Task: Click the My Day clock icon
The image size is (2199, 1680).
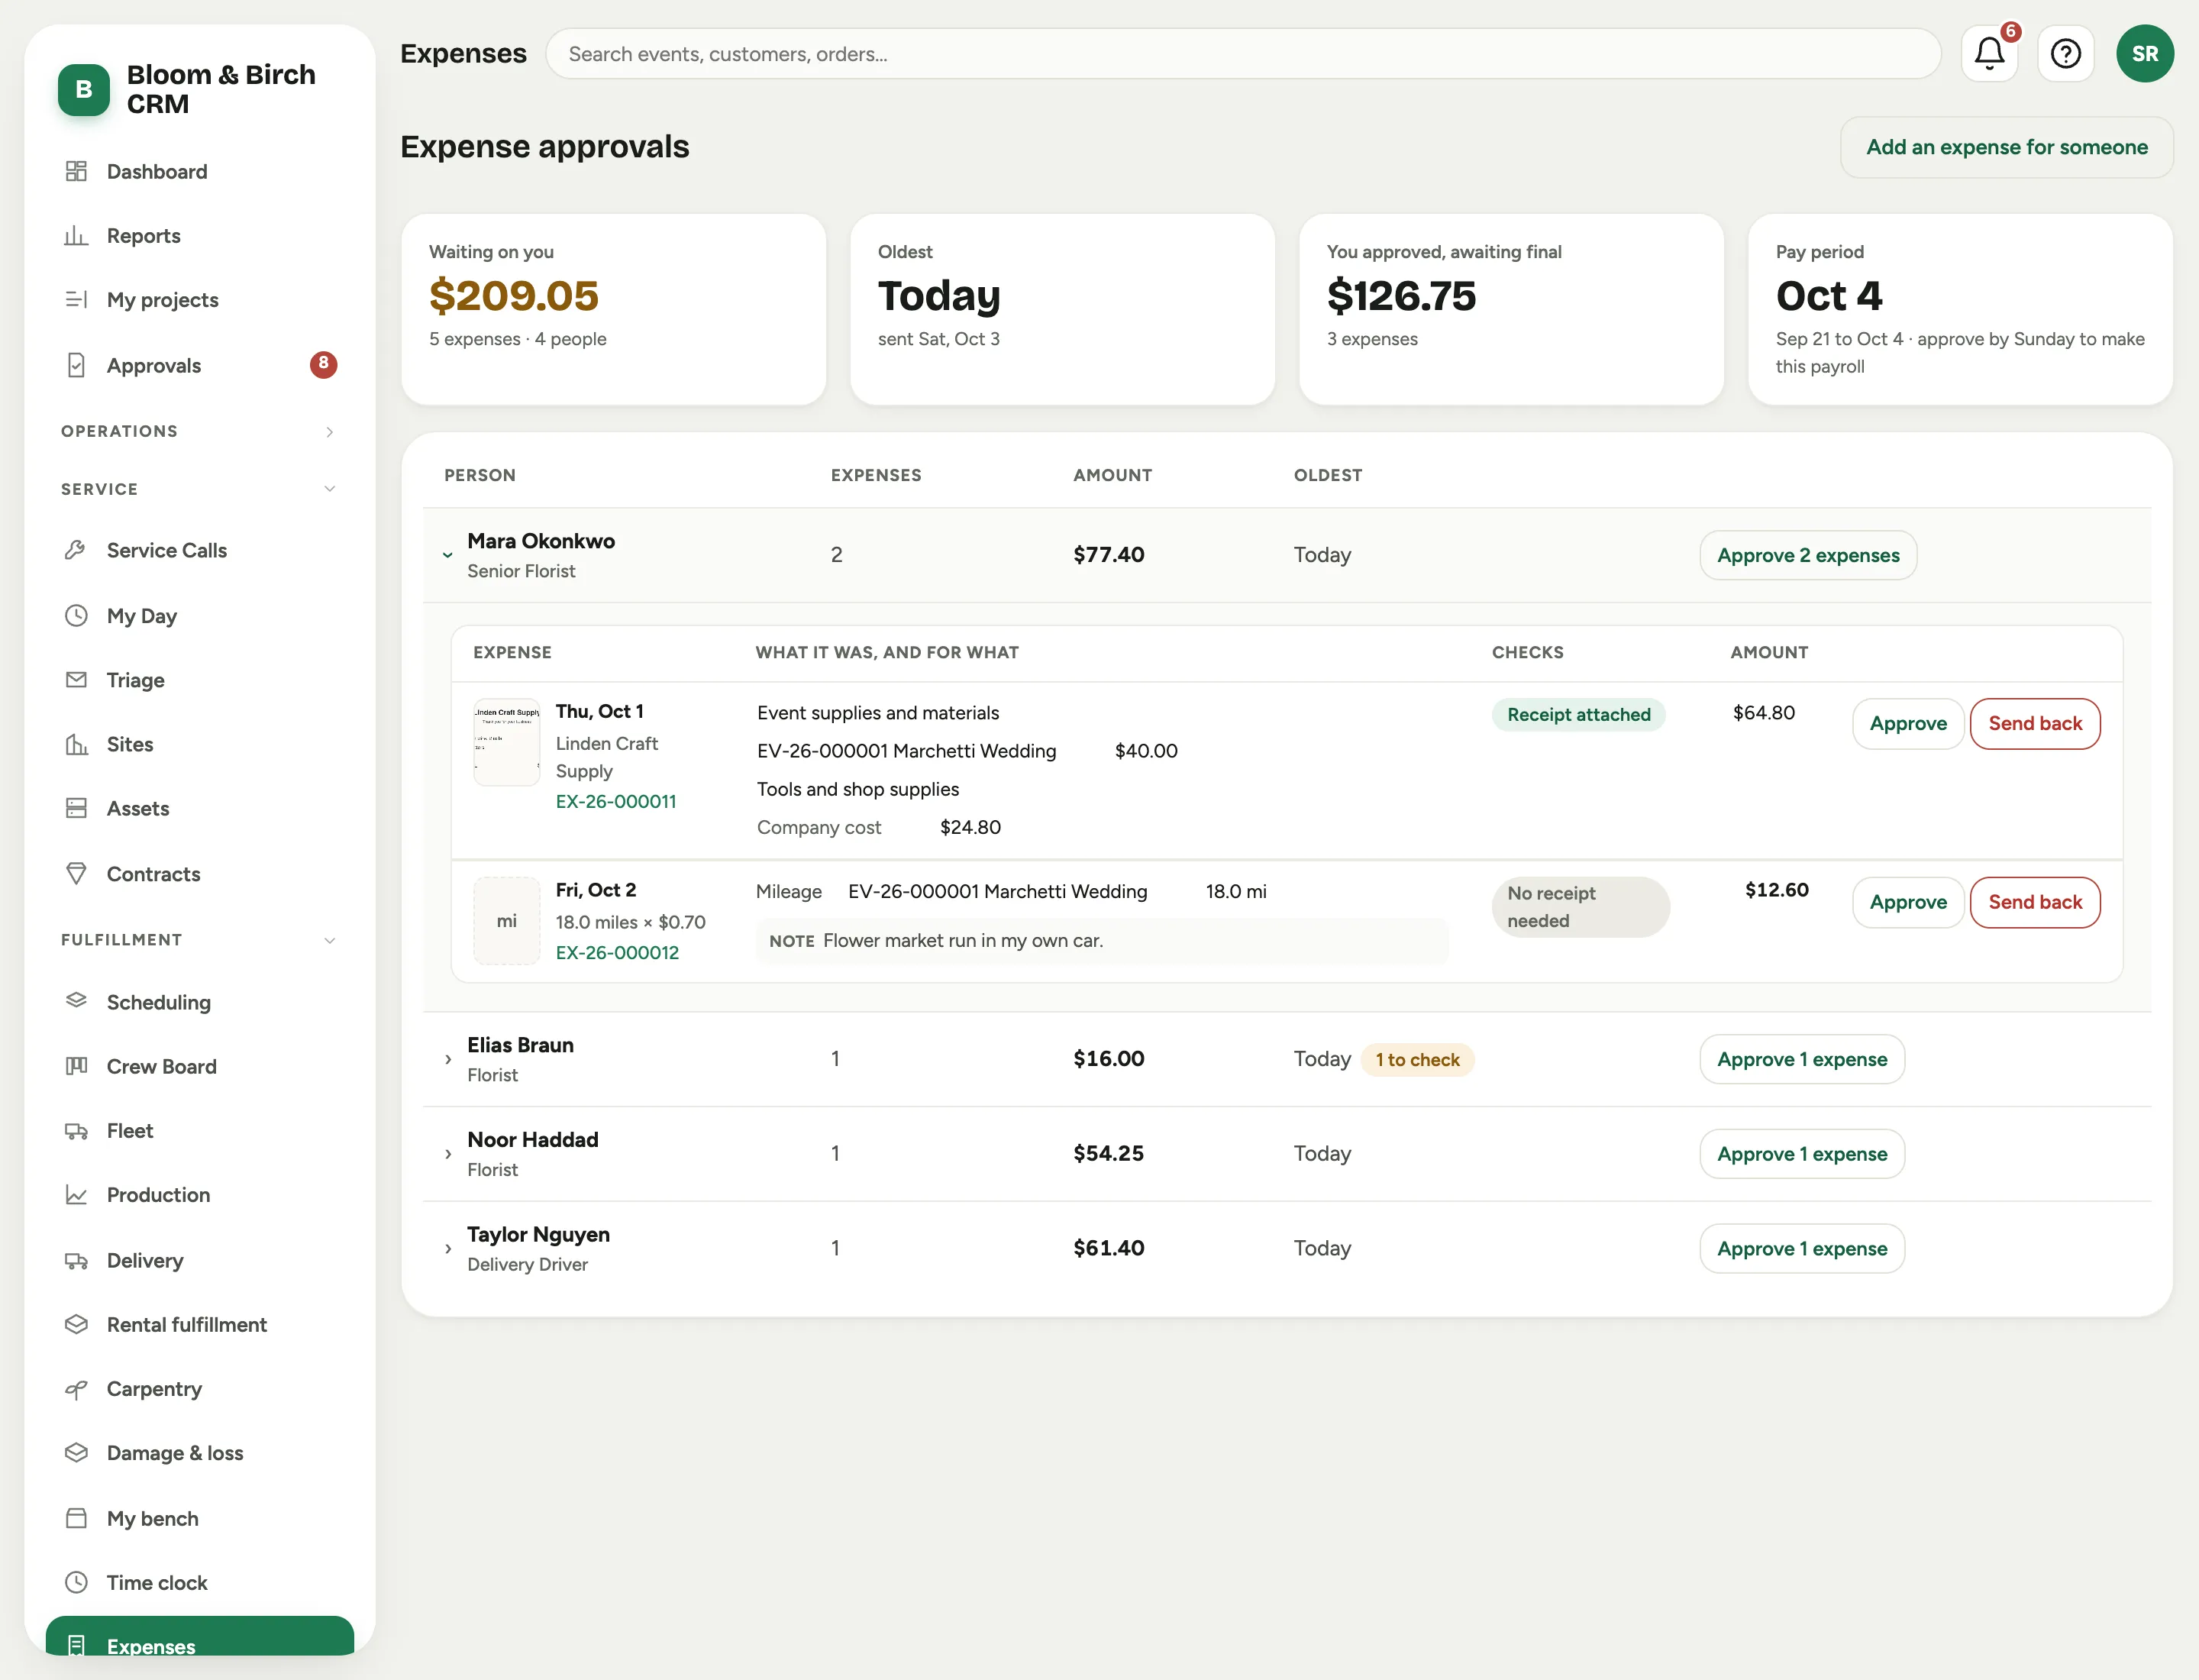Action: click(76, 616)
